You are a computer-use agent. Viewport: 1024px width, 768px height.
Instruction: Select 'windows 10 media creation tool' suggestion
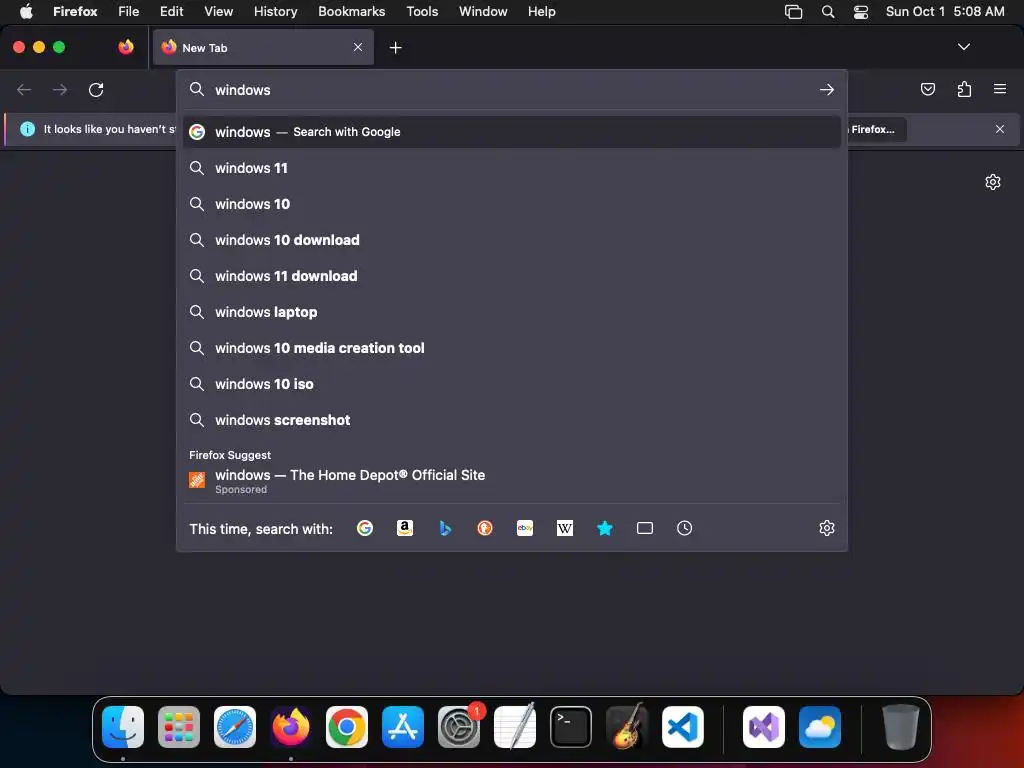tap(512, 348)
